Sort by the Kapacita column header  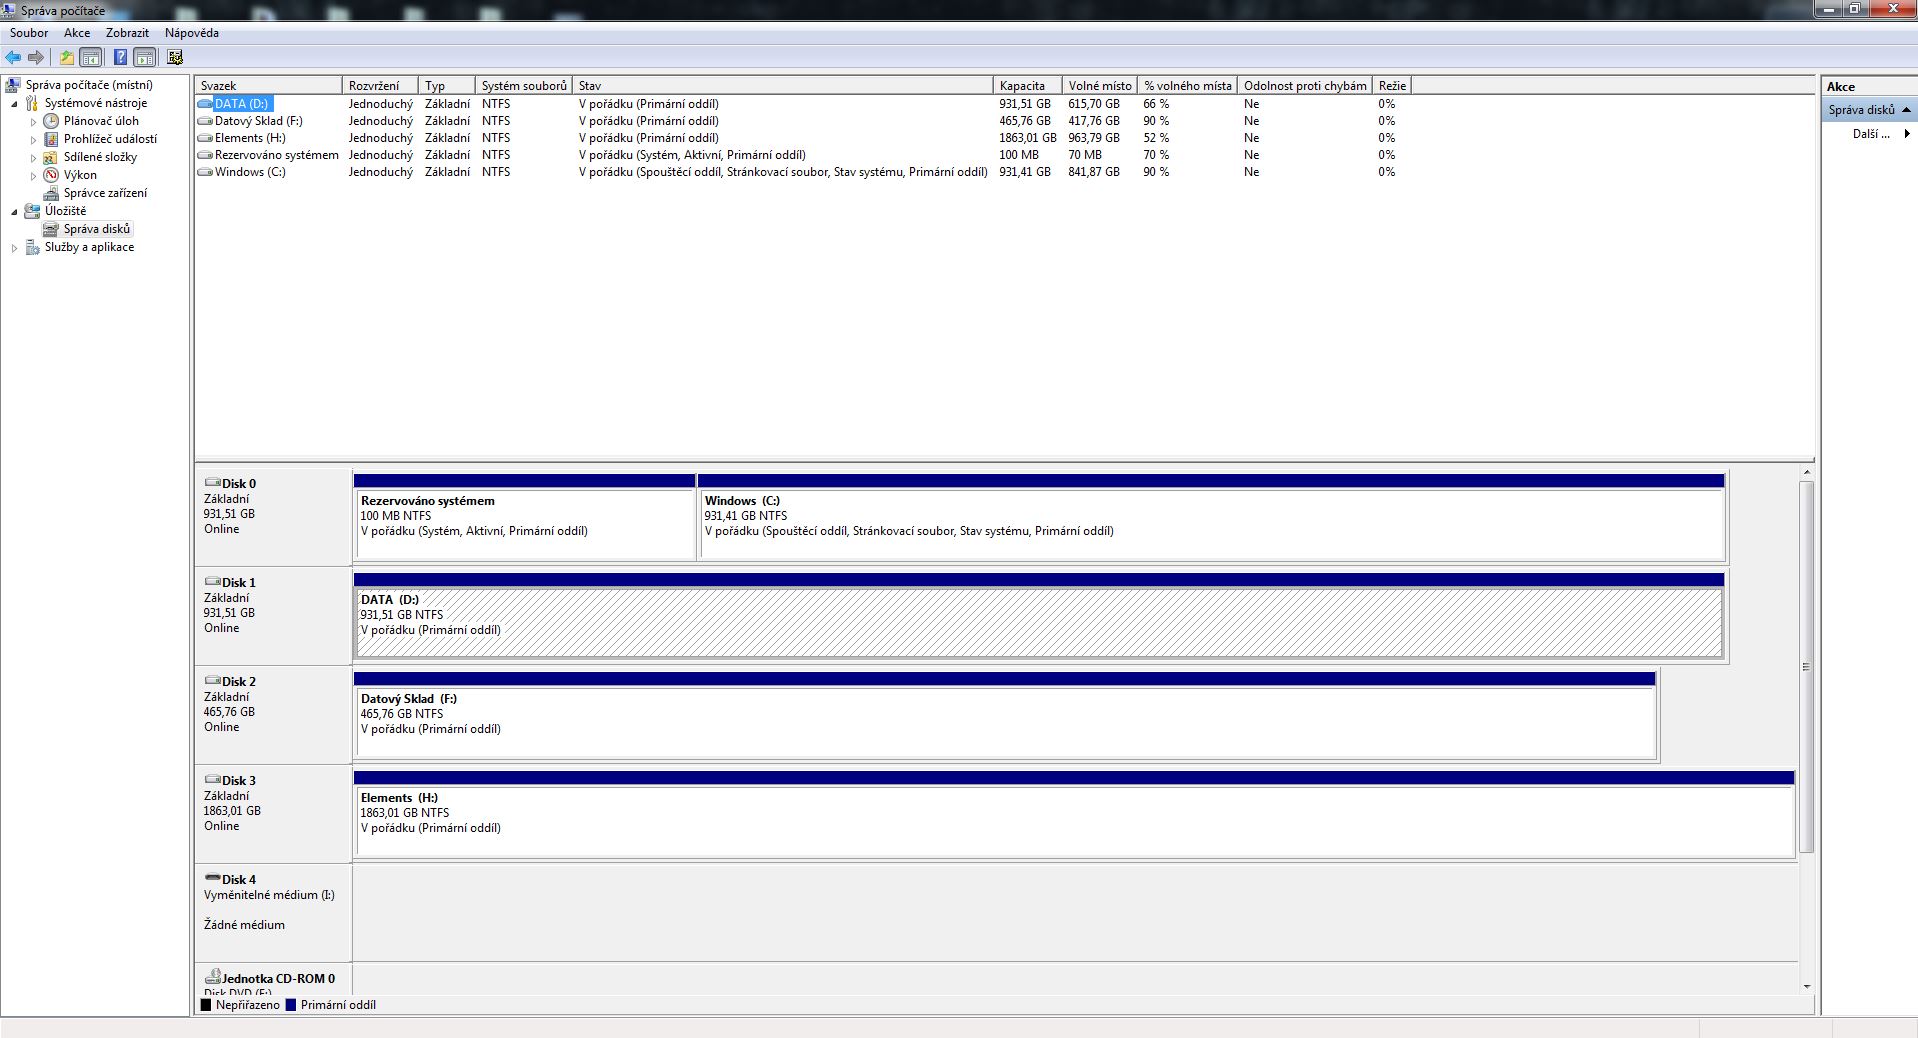click(x=1027, y=86)
